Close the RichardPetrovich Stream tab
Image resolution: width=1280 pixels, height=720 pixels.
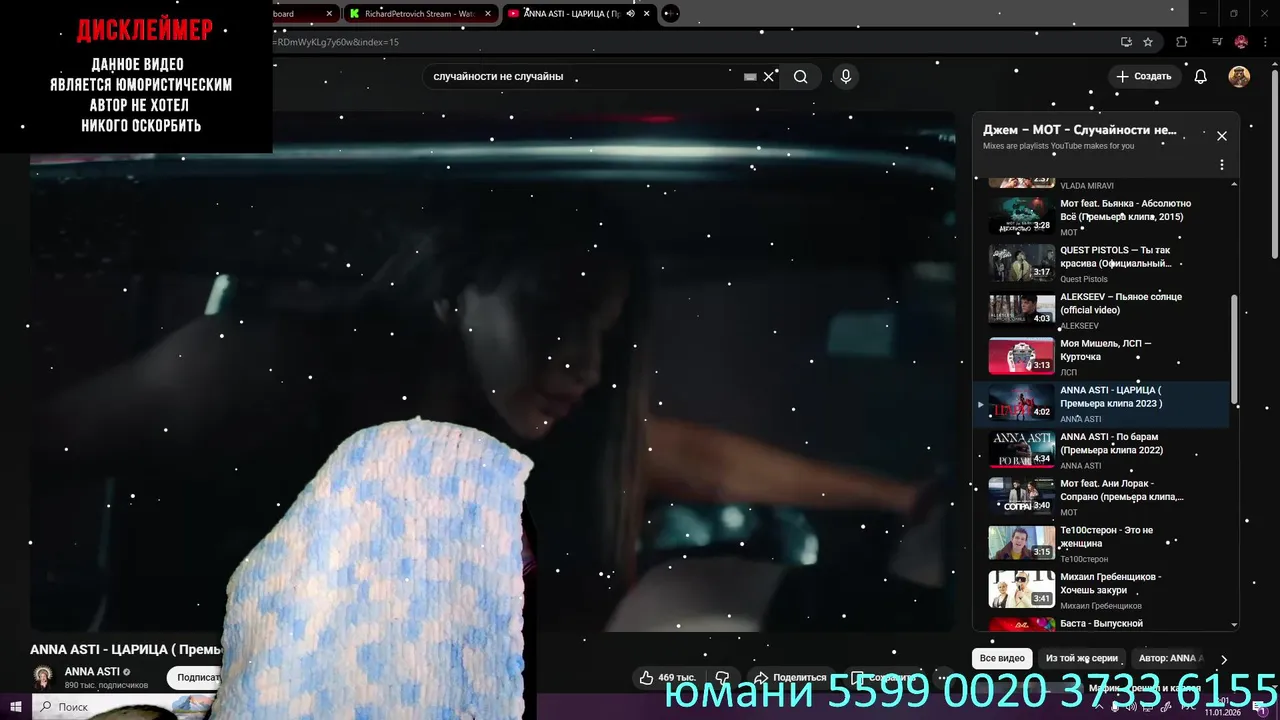coord(488,14)
